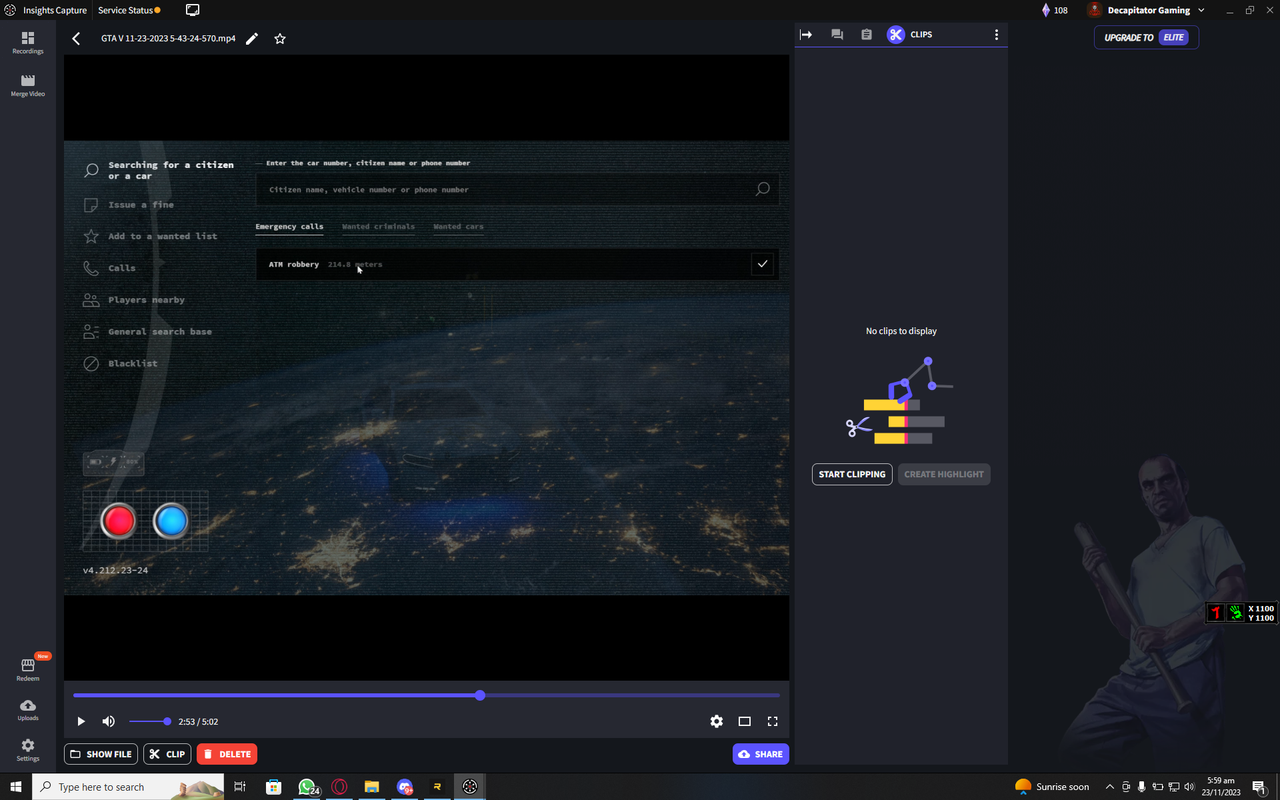Enter fullscreen playback mode
The width and height of the screenshot is (1280, 800).
pos(773,721)
